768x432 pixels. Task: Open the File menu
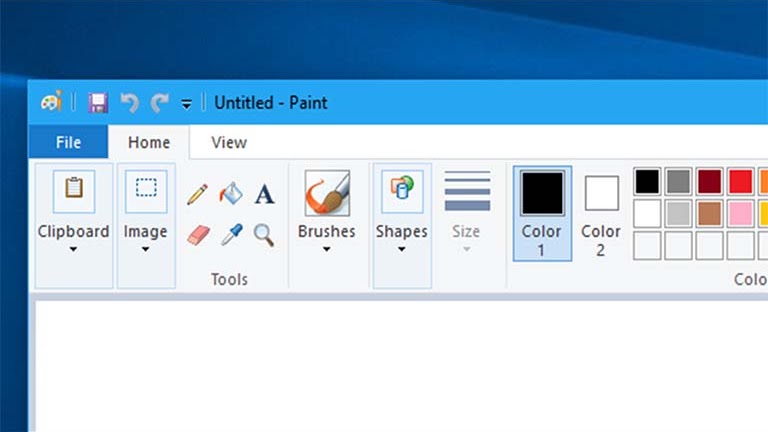[68, 142]
